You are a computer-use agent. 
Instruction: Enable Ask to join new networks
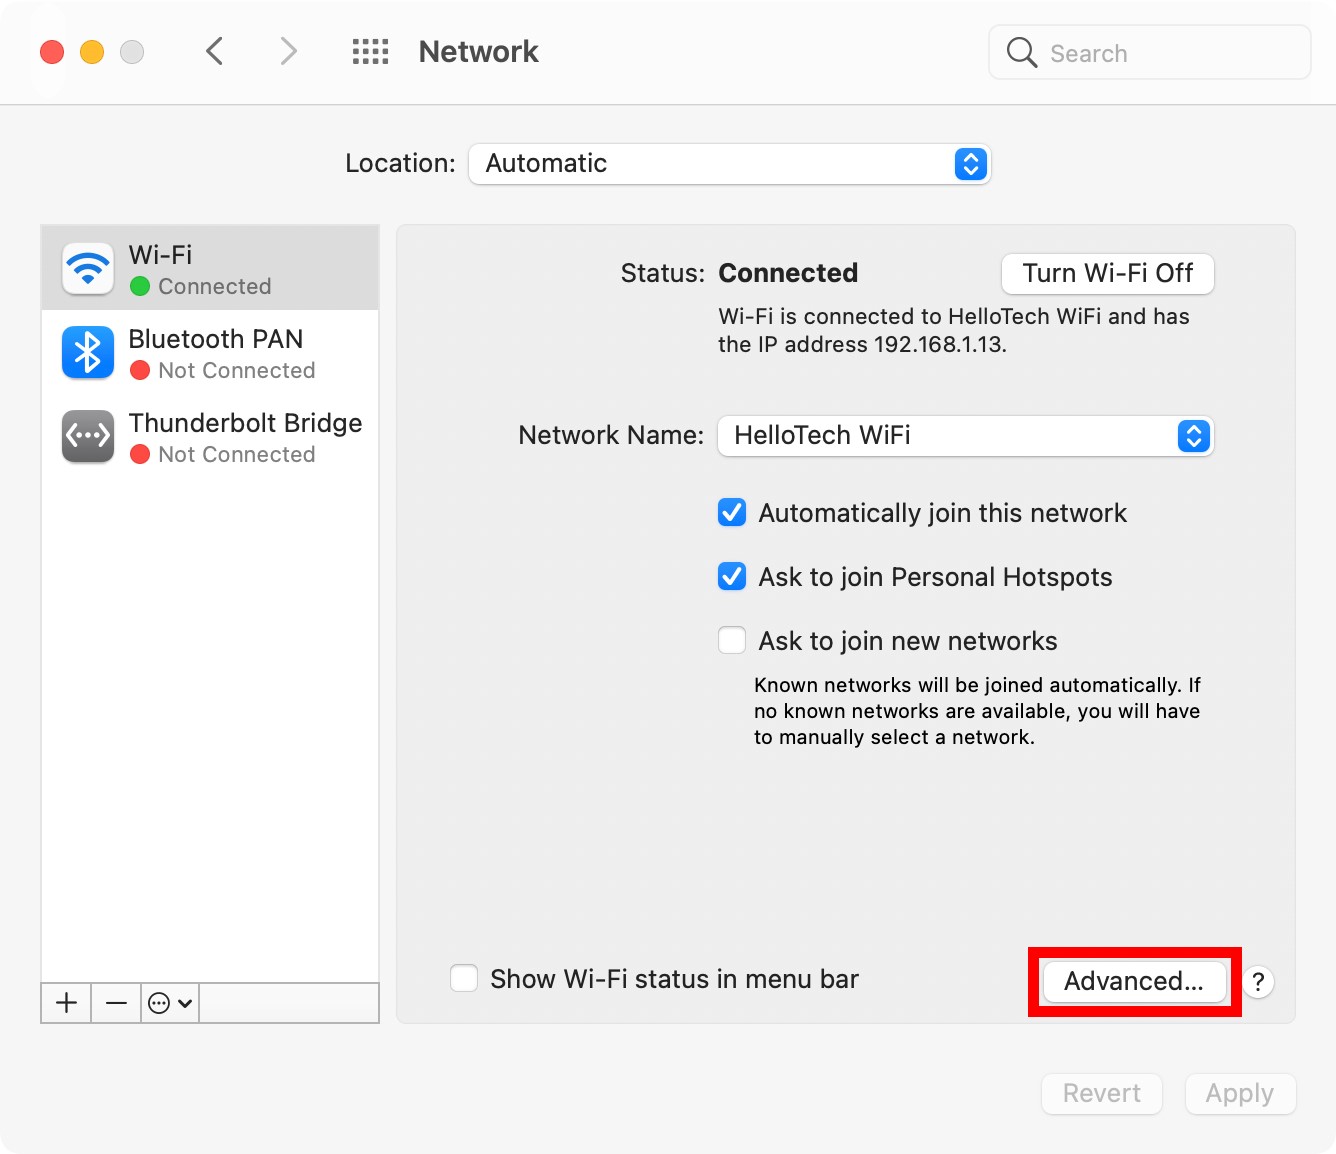pos(732,641)
